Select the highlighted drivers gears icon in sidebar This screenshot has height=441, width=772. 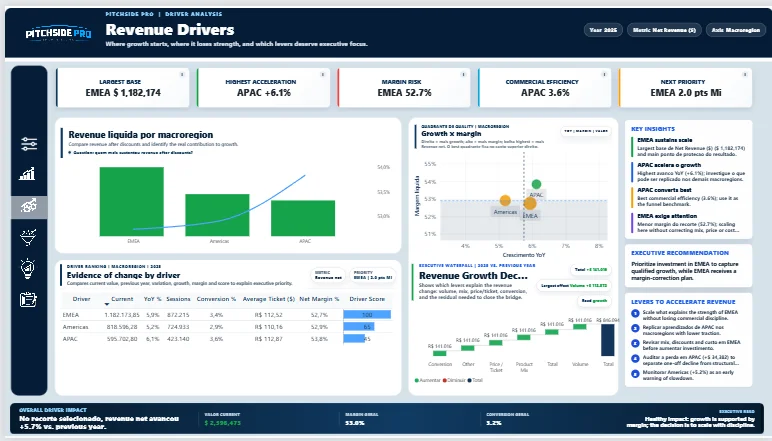coord(29,206)
